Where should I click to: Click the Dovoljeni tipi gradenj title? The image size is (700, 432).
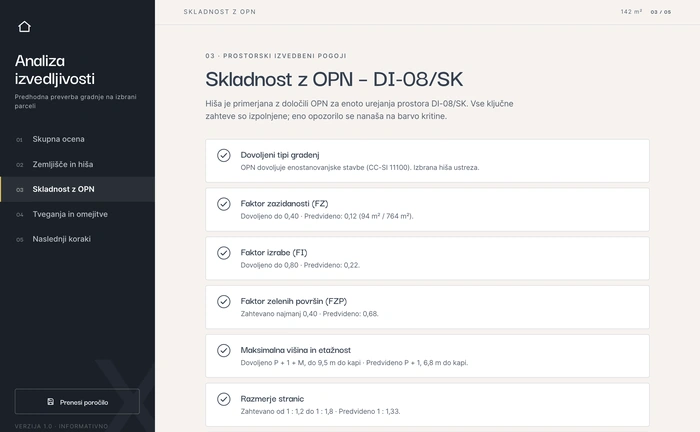tap(280, 155)
